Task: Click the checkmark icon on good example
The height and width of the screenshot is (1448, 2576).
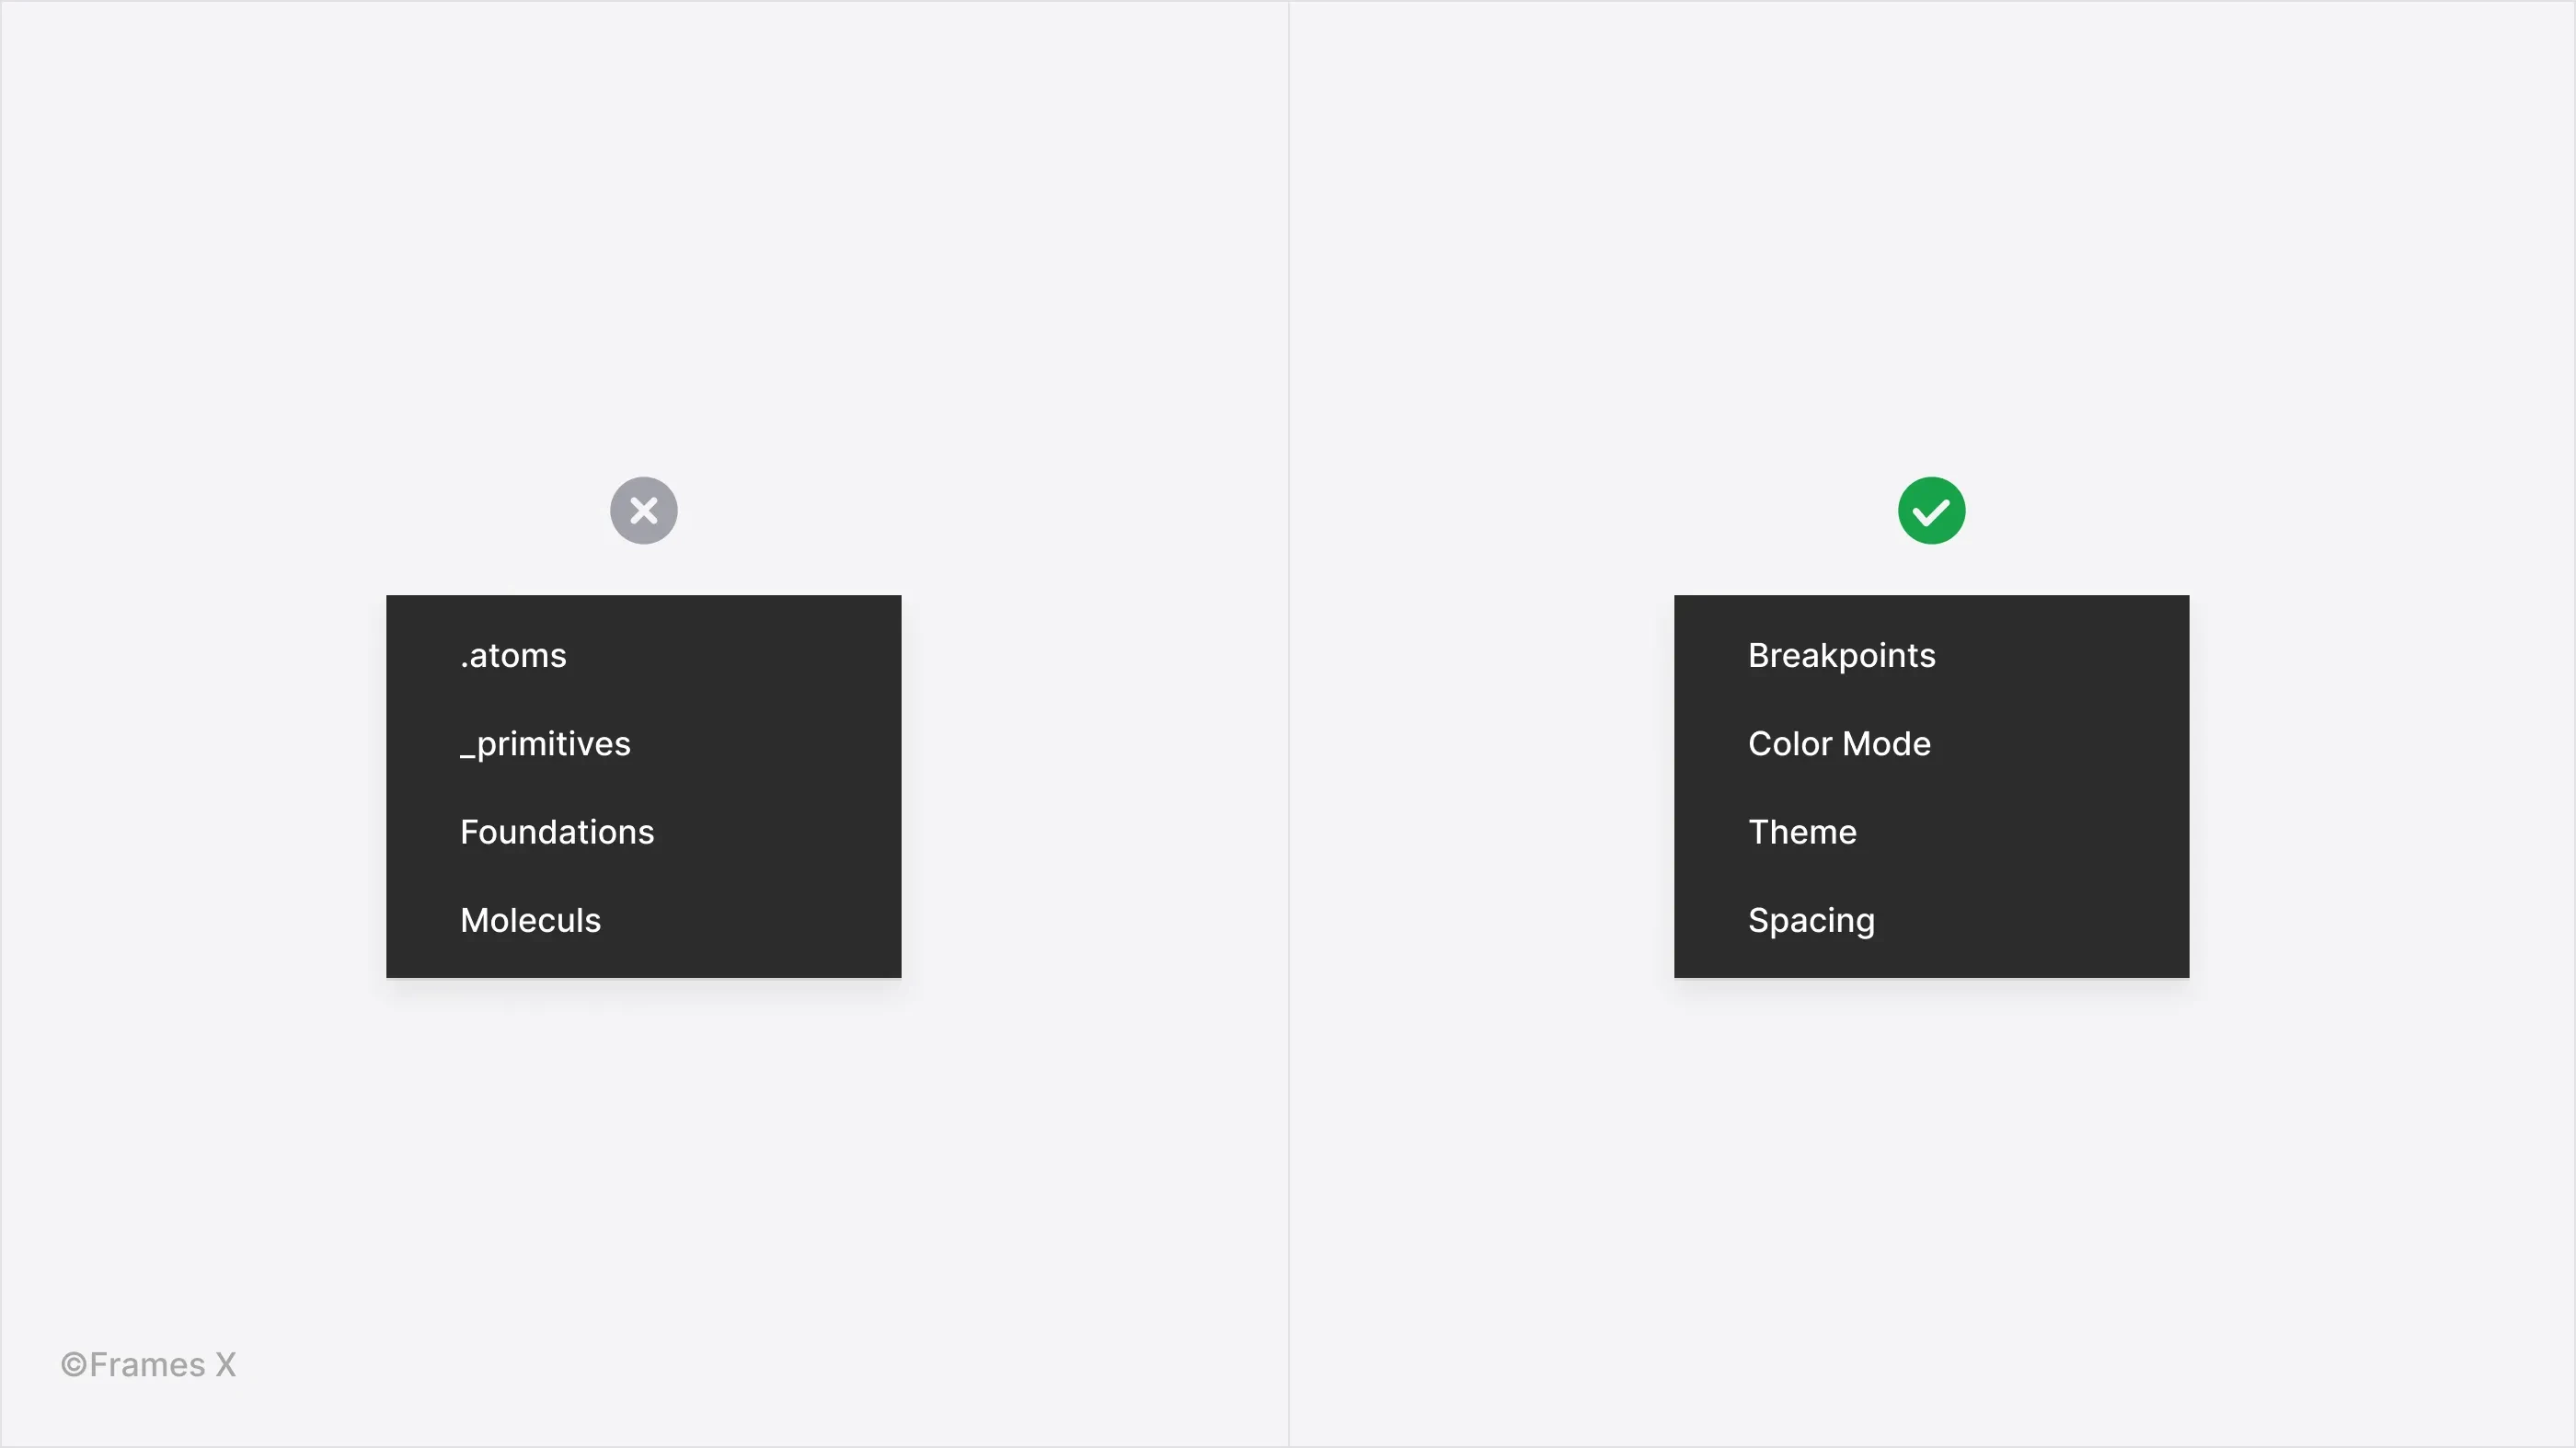Action: 1932,510
